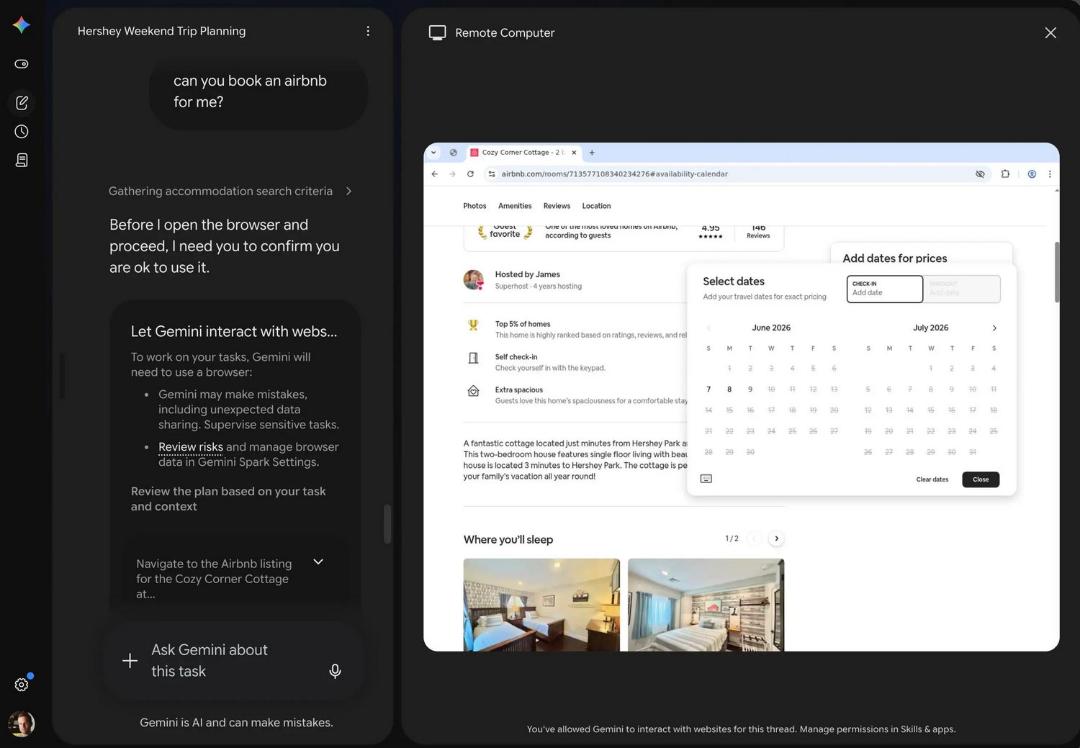Open a new browser tab
Image resolution: width=1080 pixels, height=748 pixels.
592,152
